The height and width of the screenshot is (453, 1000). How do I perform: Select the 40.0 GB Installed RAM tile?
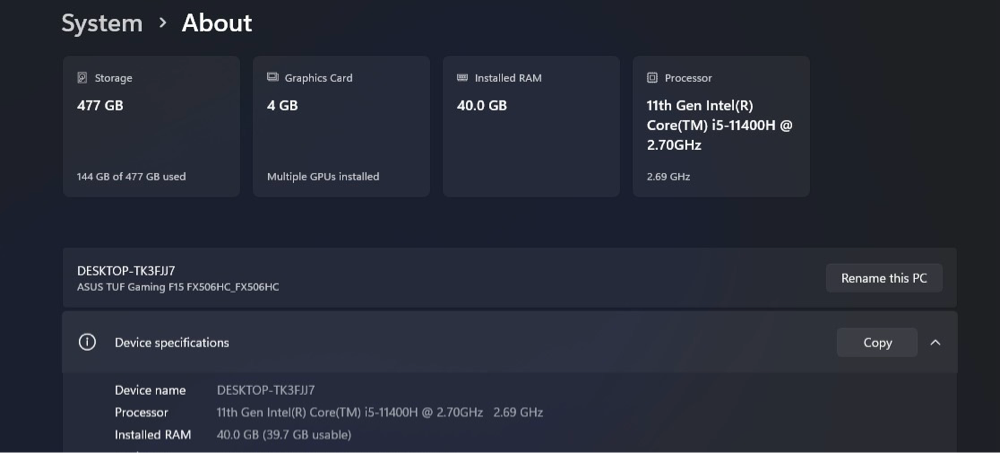coord(531,126)
